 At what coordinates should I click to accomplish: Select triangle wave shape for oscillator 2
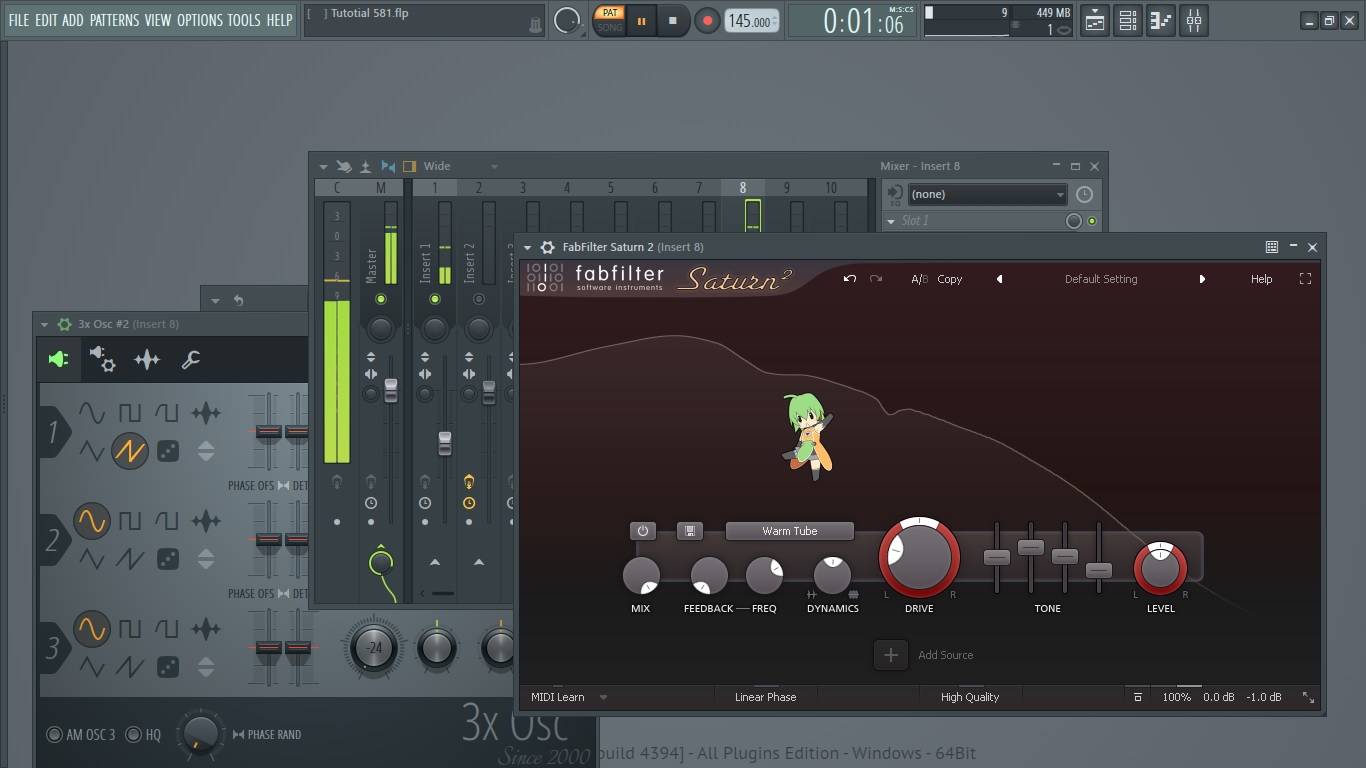click(x=91, y=559)
